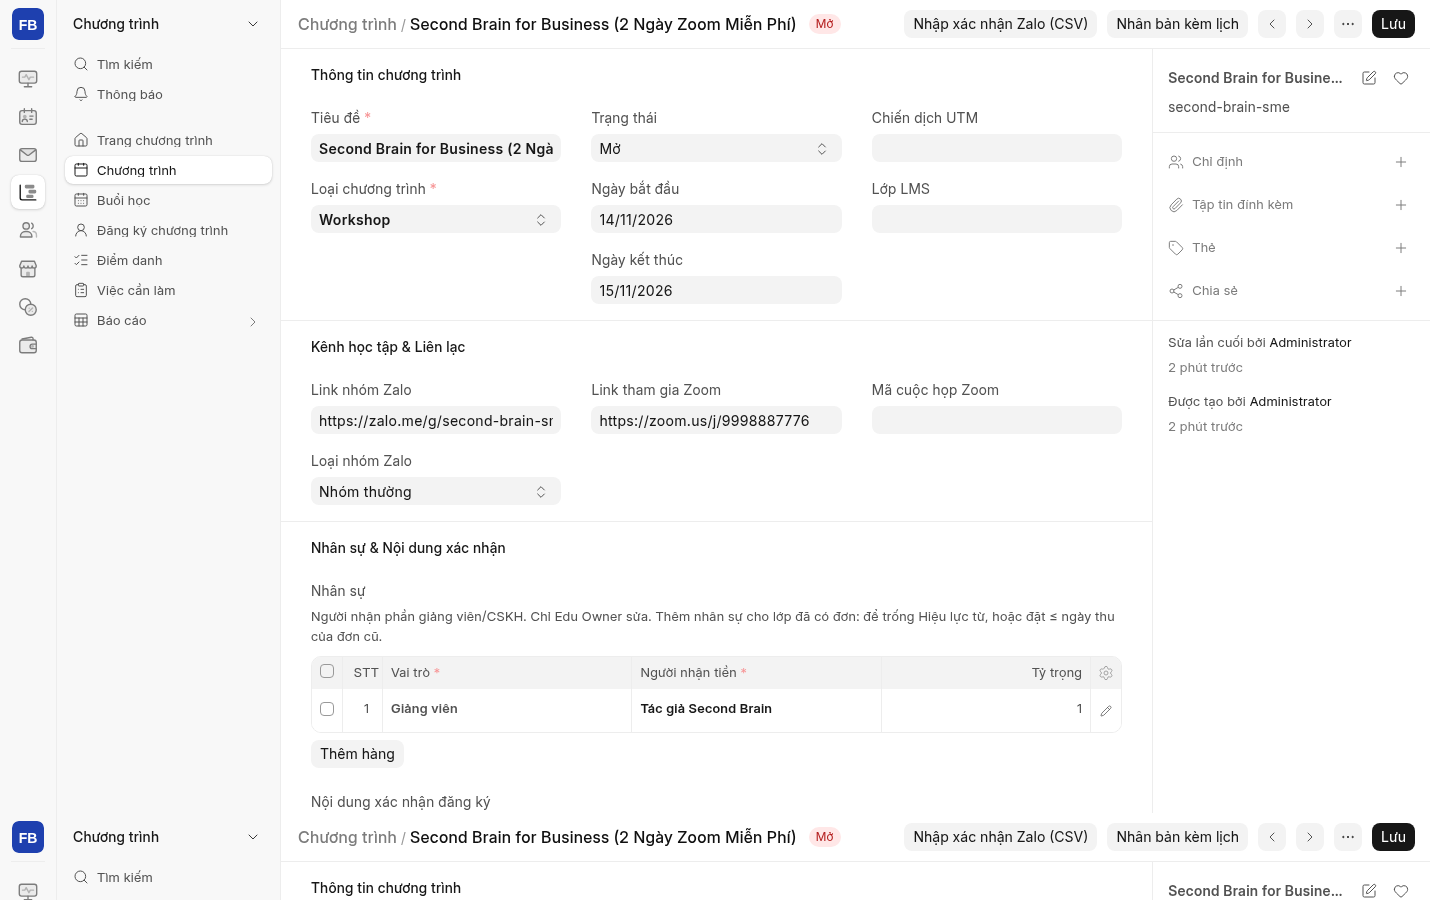Click the "Giảng viên" role cell
The width and height of the screenshot is (1440, 900).
tap(507, 709)
